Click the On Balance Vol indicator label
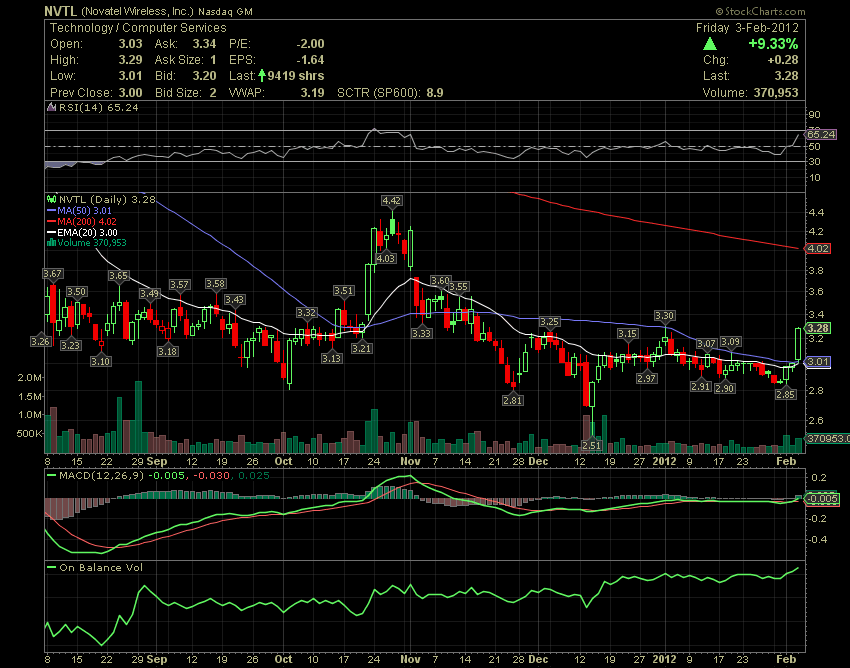The height and width of the screenshot is (668, 850). 101,568
